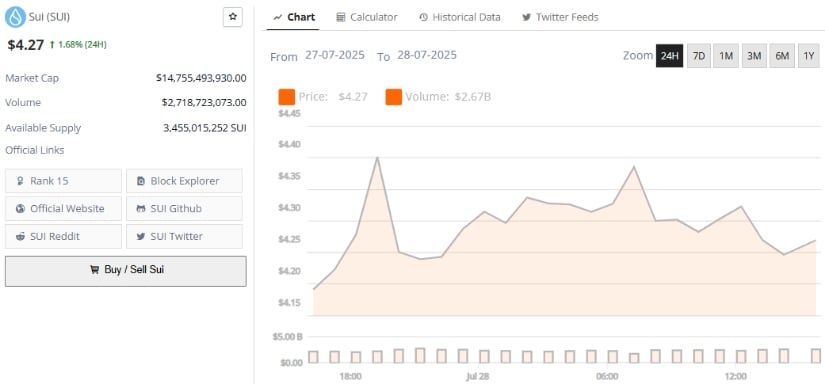
Task: Open the Rank 15 link
Action: [x=63, y=181]
